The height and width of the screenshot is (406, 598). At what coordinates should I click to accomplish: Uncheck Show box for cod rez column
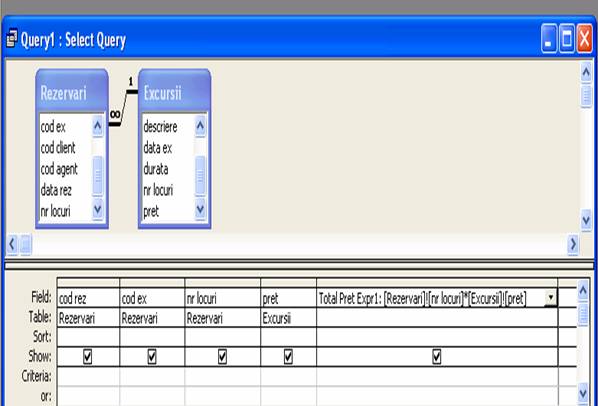[87, 357]
